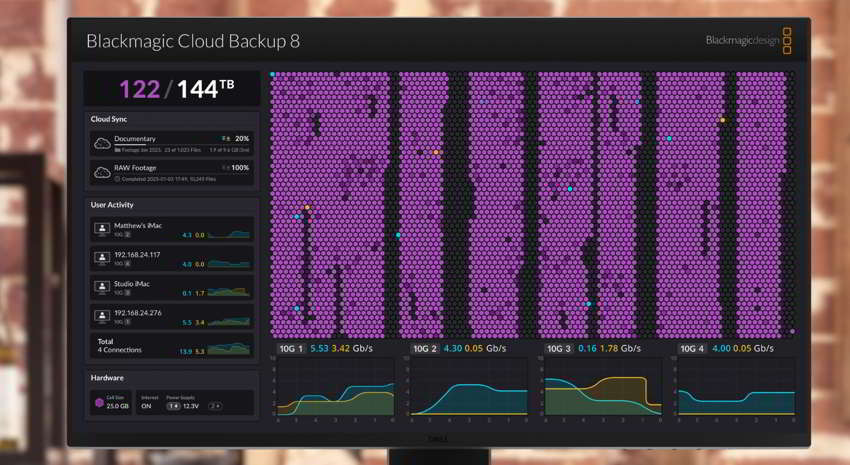Viewport: 850px width, 465px height.
Task: Click the Documentary 20% progress value
Action: (x=242, y=139)
